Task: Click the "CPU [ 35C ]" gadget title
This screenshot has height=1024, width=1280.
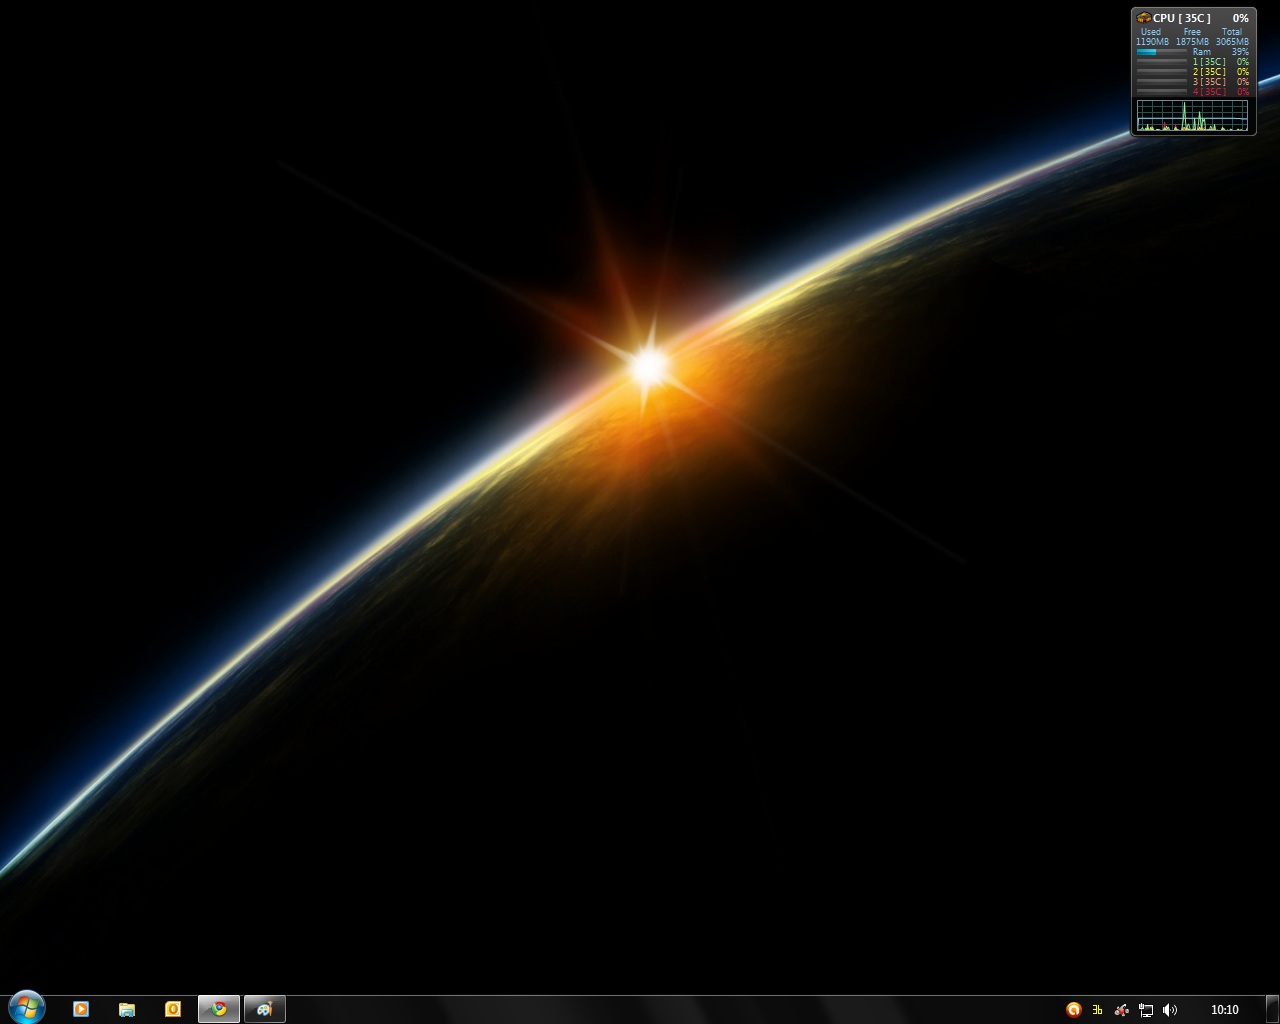Action: click(x=1182, y=18)
